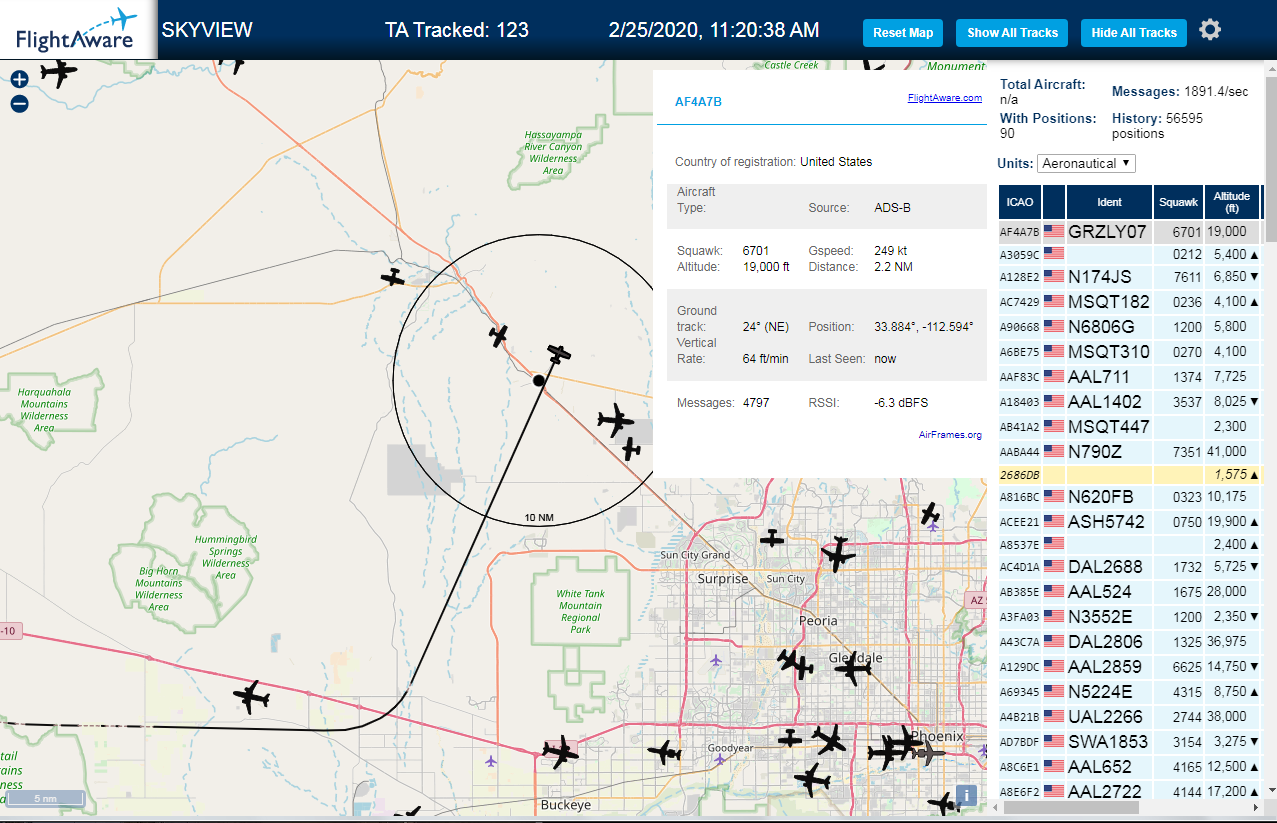Click A3059C ICAO cell
This screenshot has width=1277, height=823.
coord(1020,254)
